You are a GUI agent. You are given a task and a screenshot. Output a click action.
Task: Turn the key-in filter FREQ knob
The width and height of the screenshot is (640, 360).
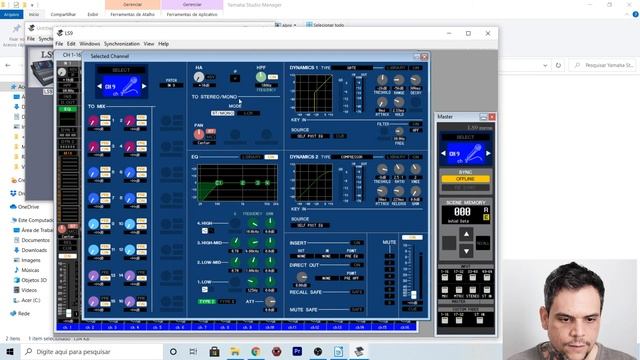tap(399, 131)
